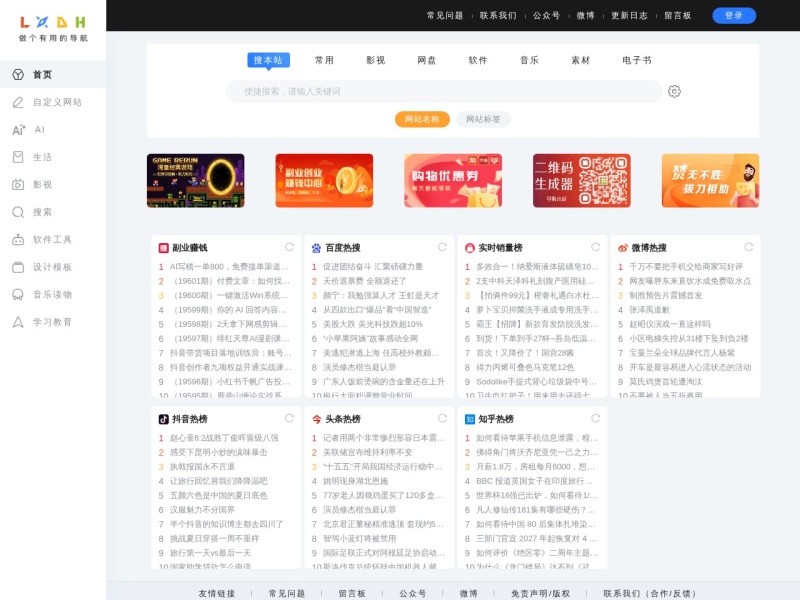Click the Zhihu logo icon
Image resolution: width=800 pixels, height=600 pixels.
pyautogui.click(x=469, y=419)
